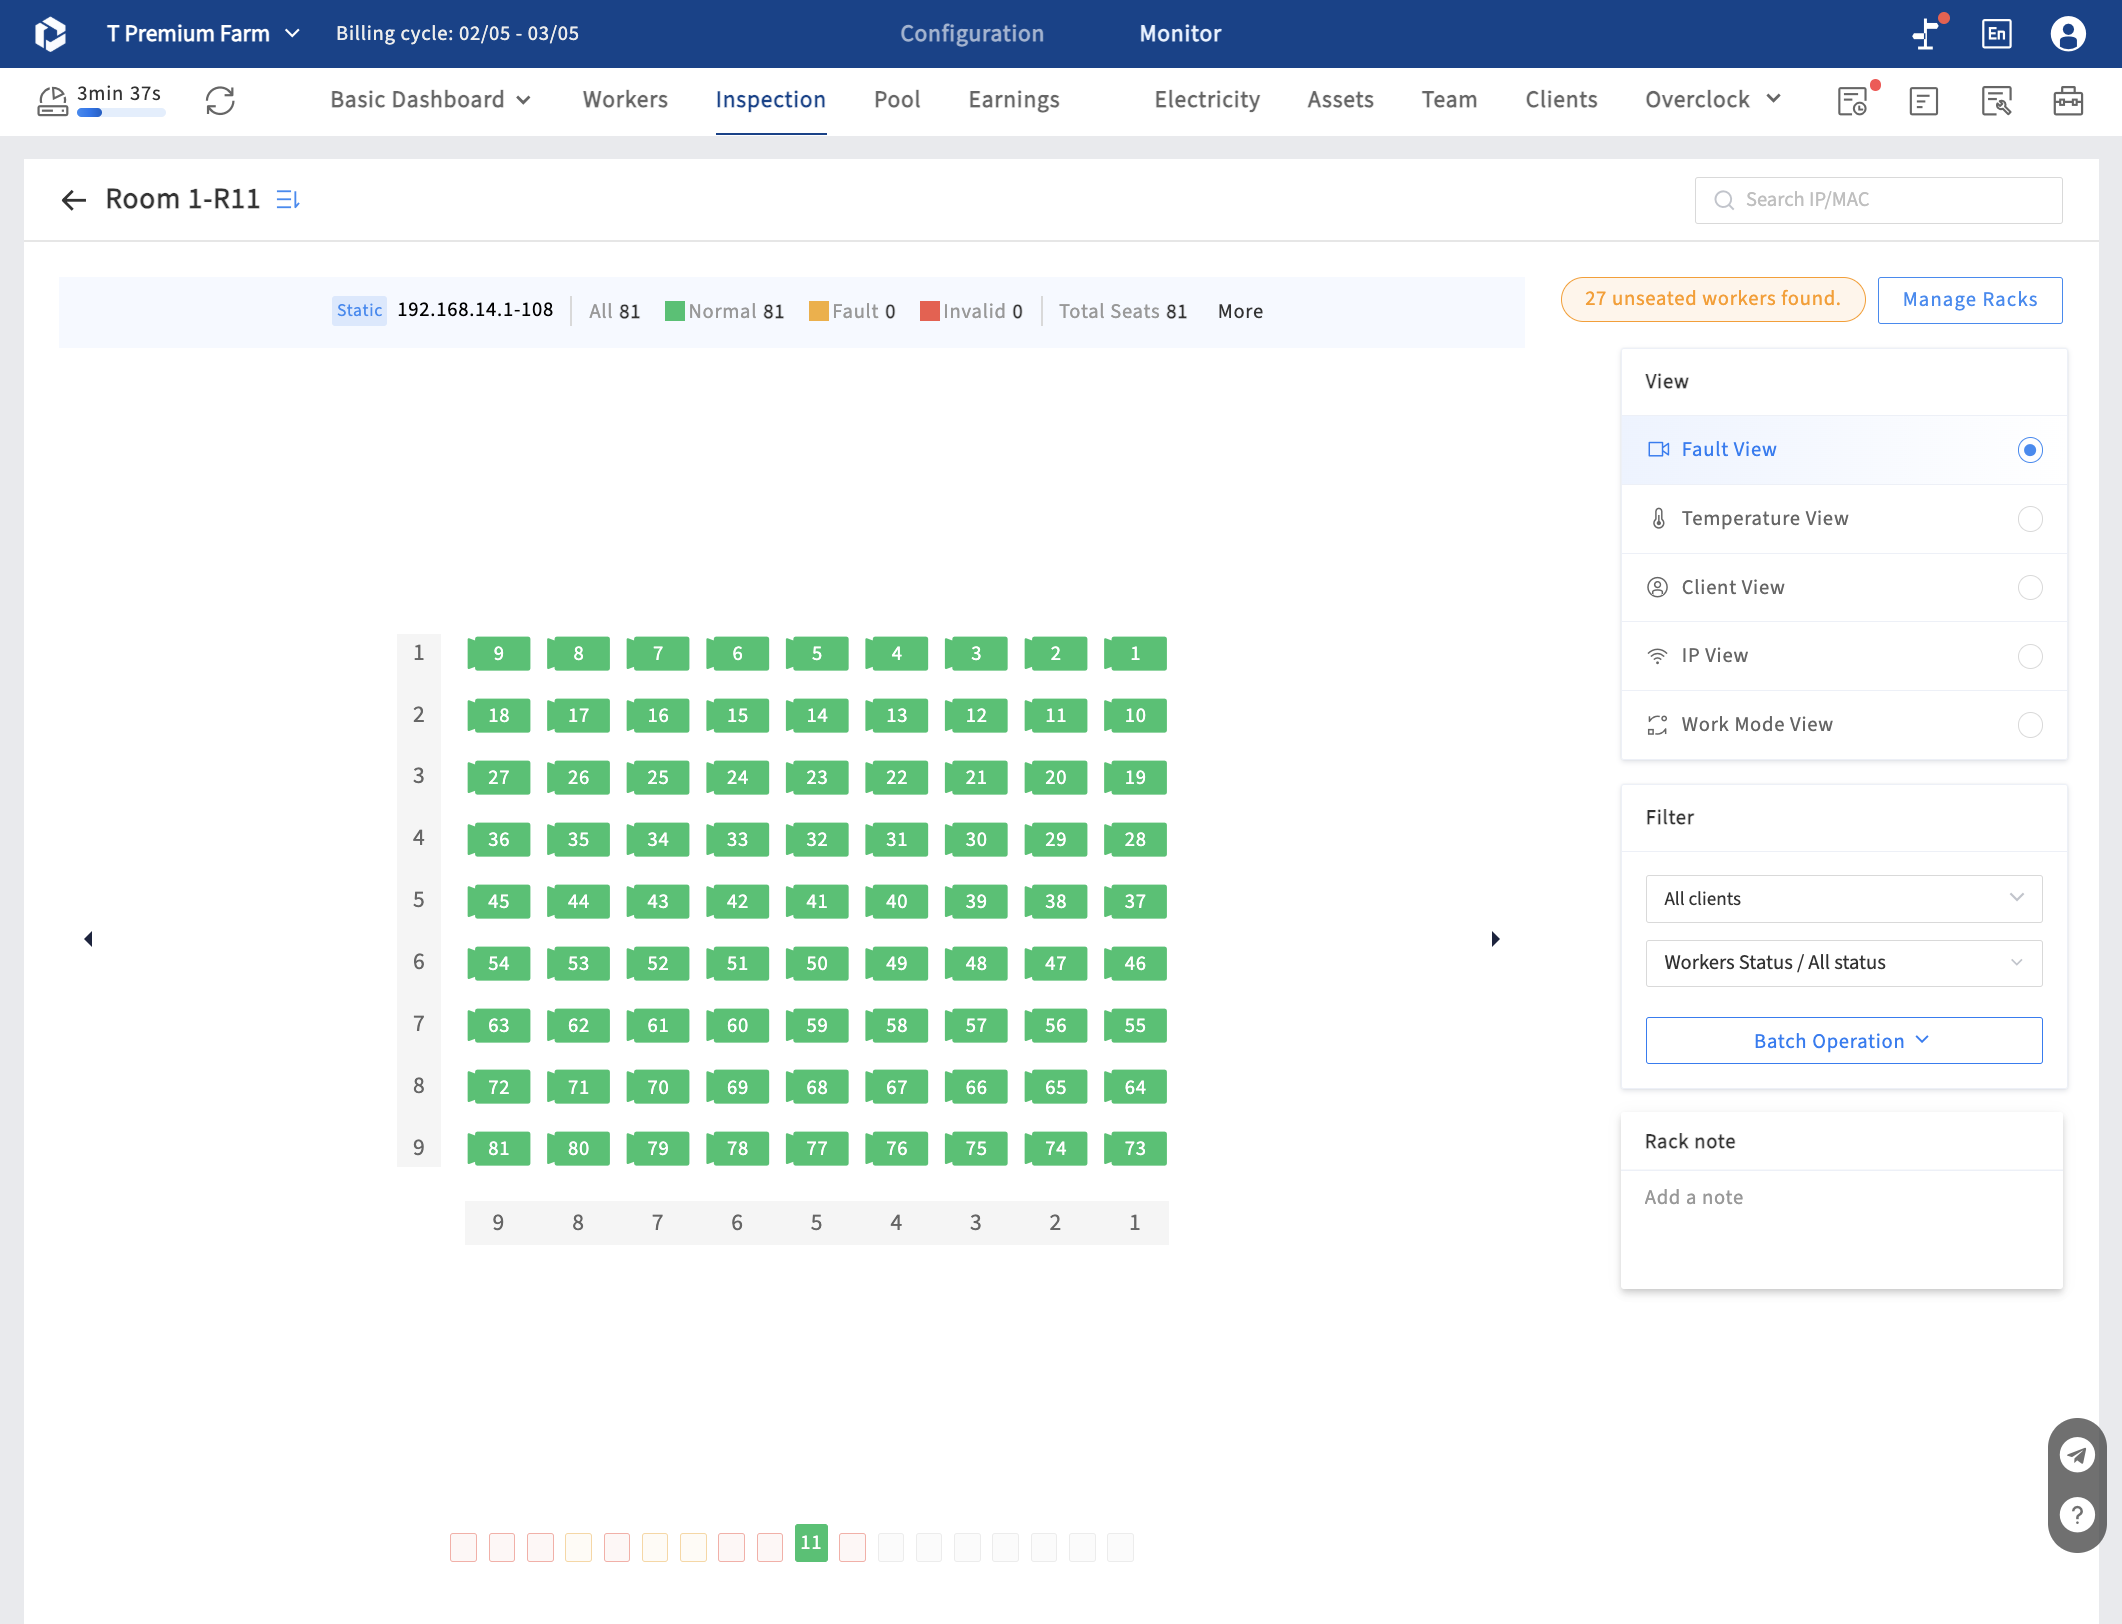Go to previous room with left triangle arrow

(88, 939)
